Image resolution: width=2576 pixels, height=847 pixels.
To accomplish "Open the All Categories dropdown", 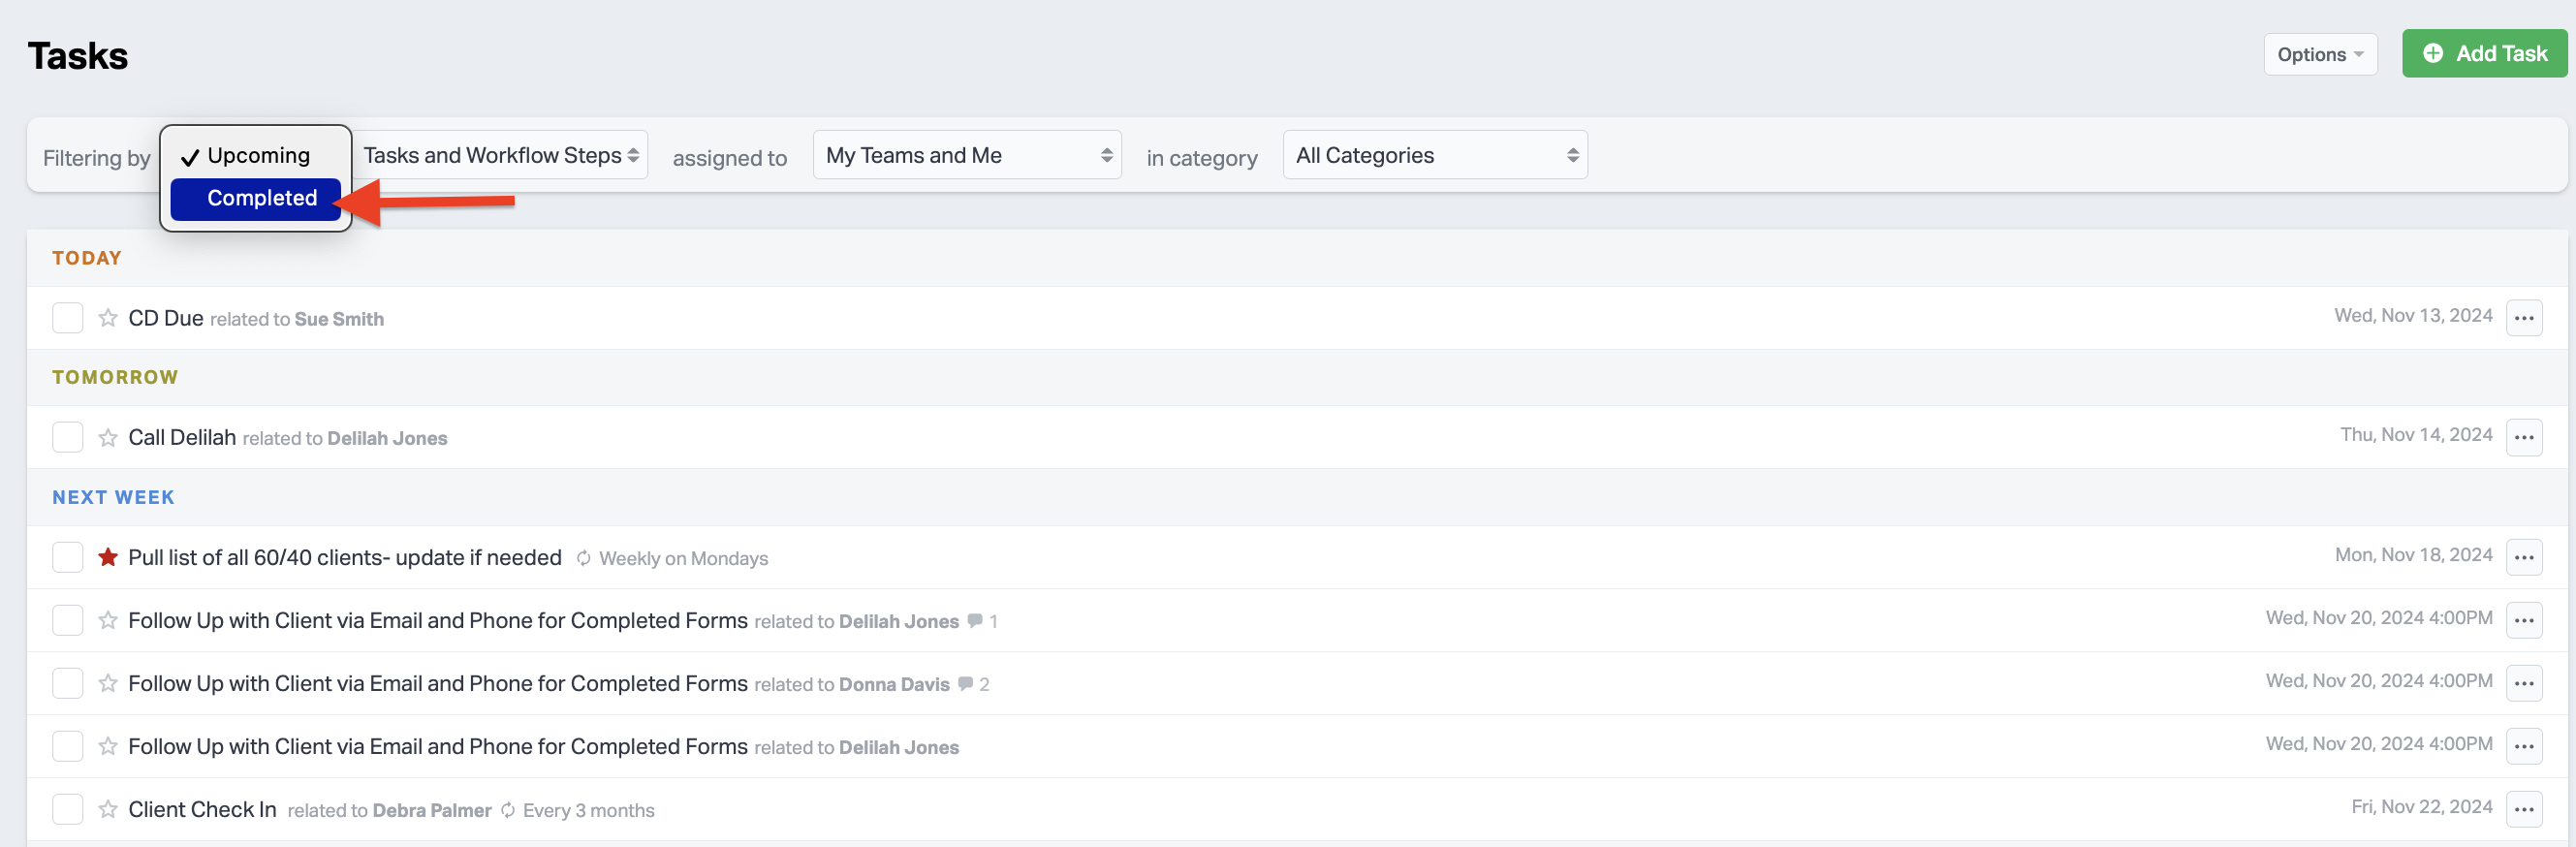I will (1435, 155).
